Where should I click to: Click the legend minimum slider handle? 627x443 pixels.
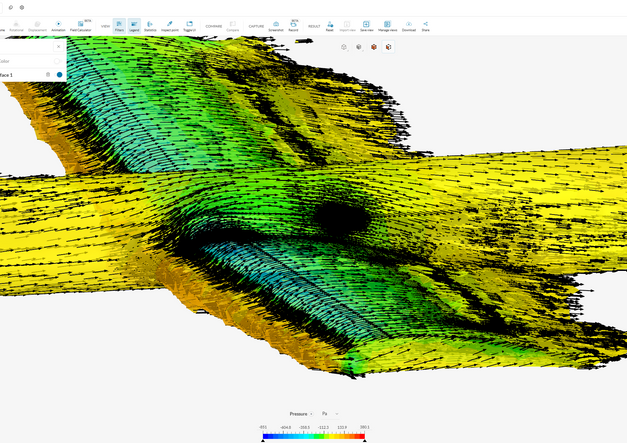pyautogui.click(x=263, y=440)
